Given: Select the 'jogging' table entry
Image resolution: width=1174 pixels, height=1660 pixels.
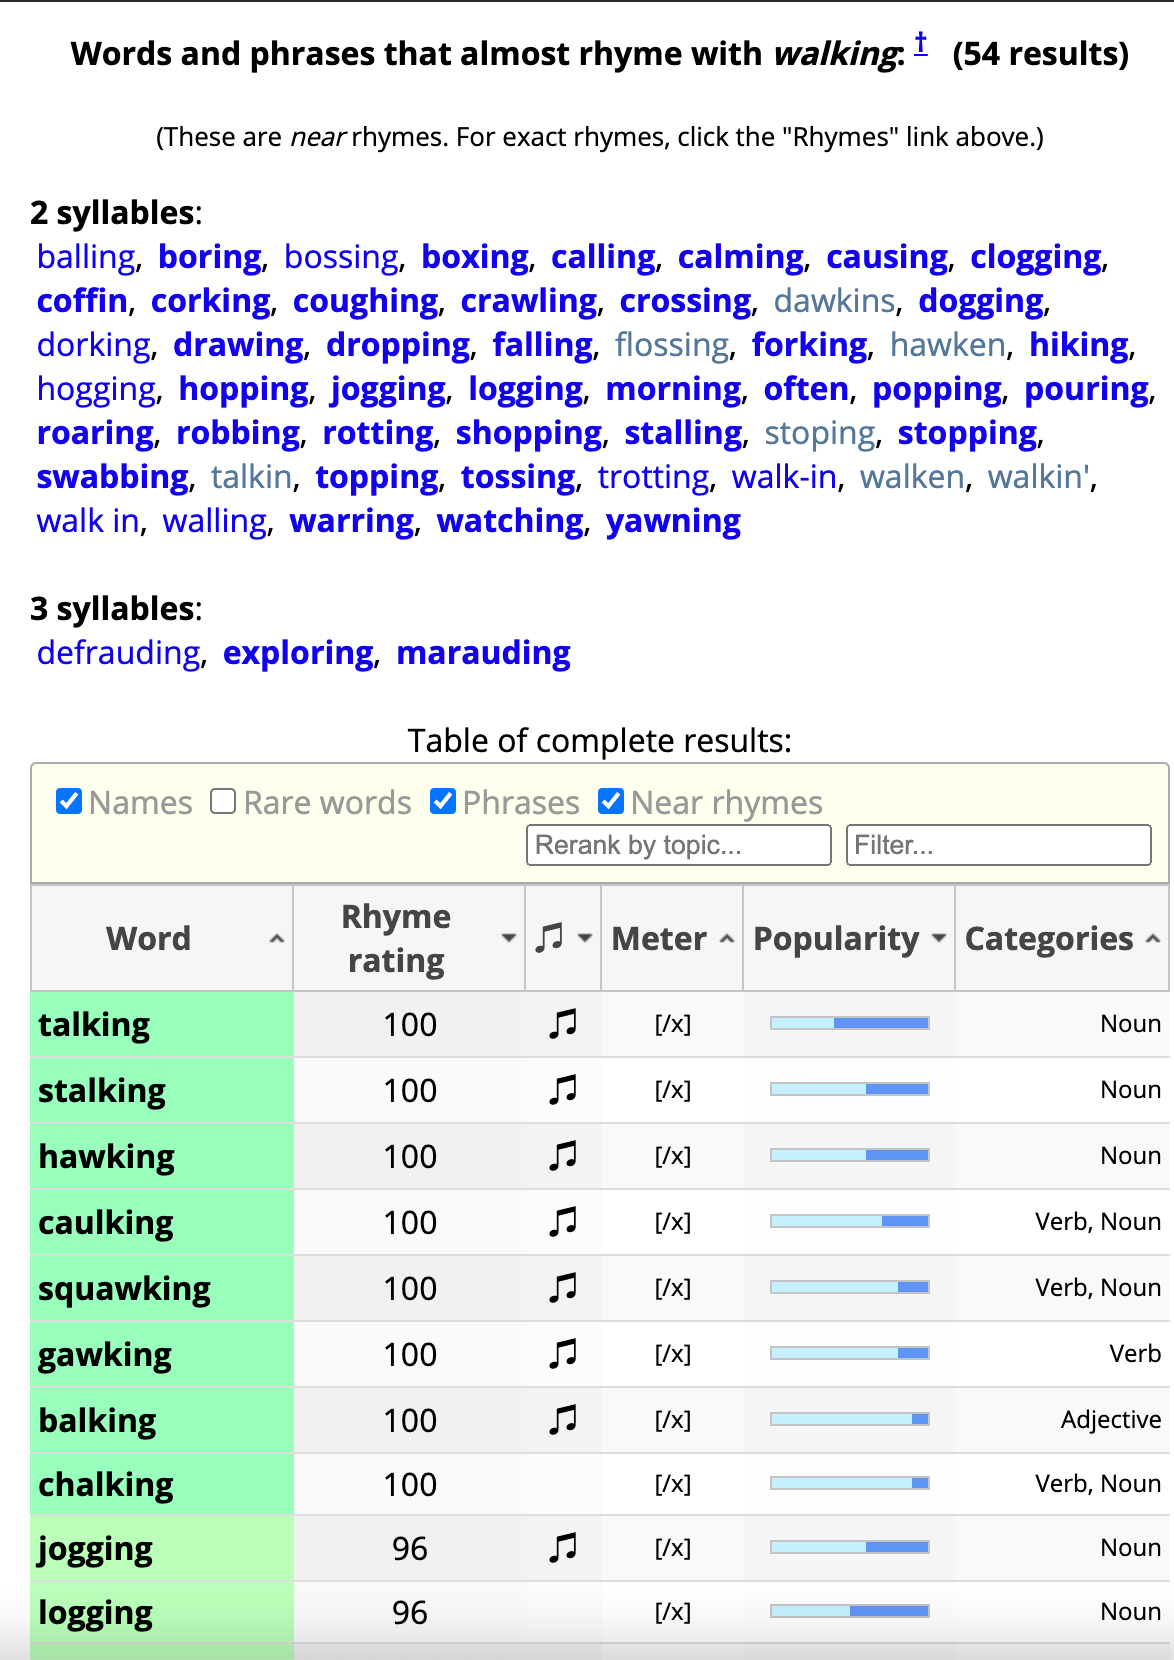Looking at the screenshot, I should tap(96, 1549).
